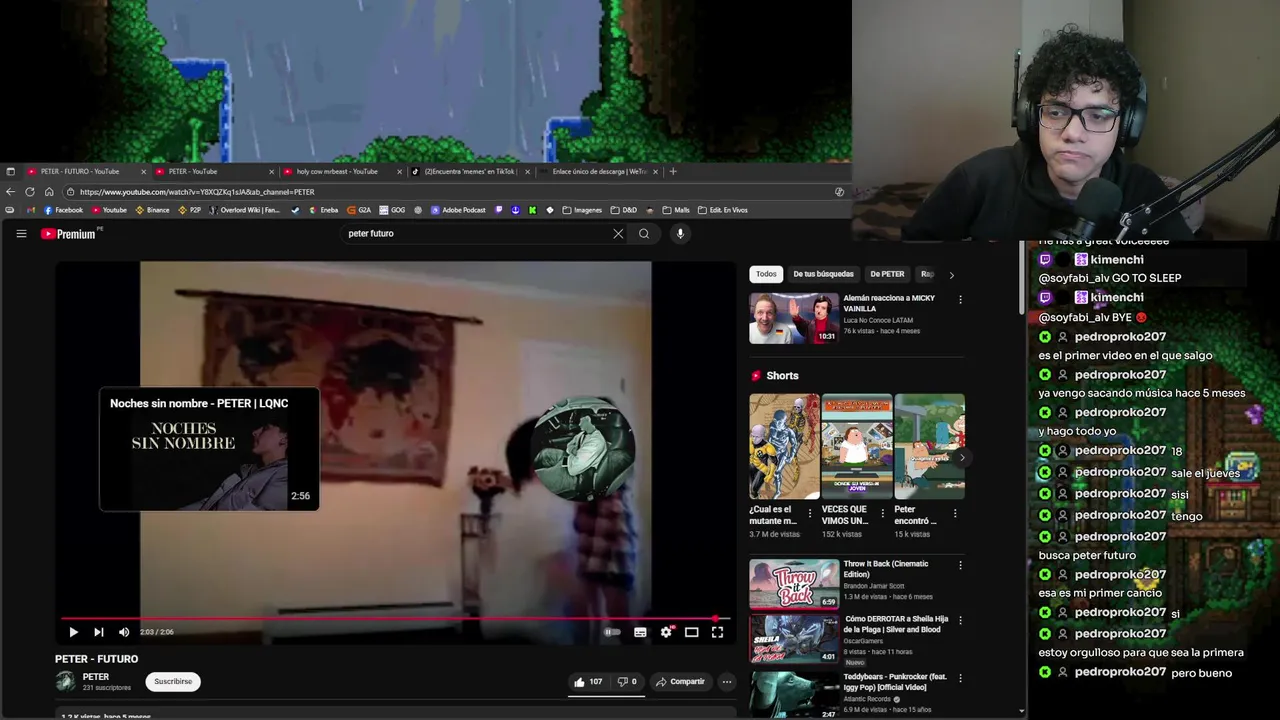Viewport: 1280px width, 720px height.
Task: Show more filter chips with arrow
Action: tap(951, 275)
